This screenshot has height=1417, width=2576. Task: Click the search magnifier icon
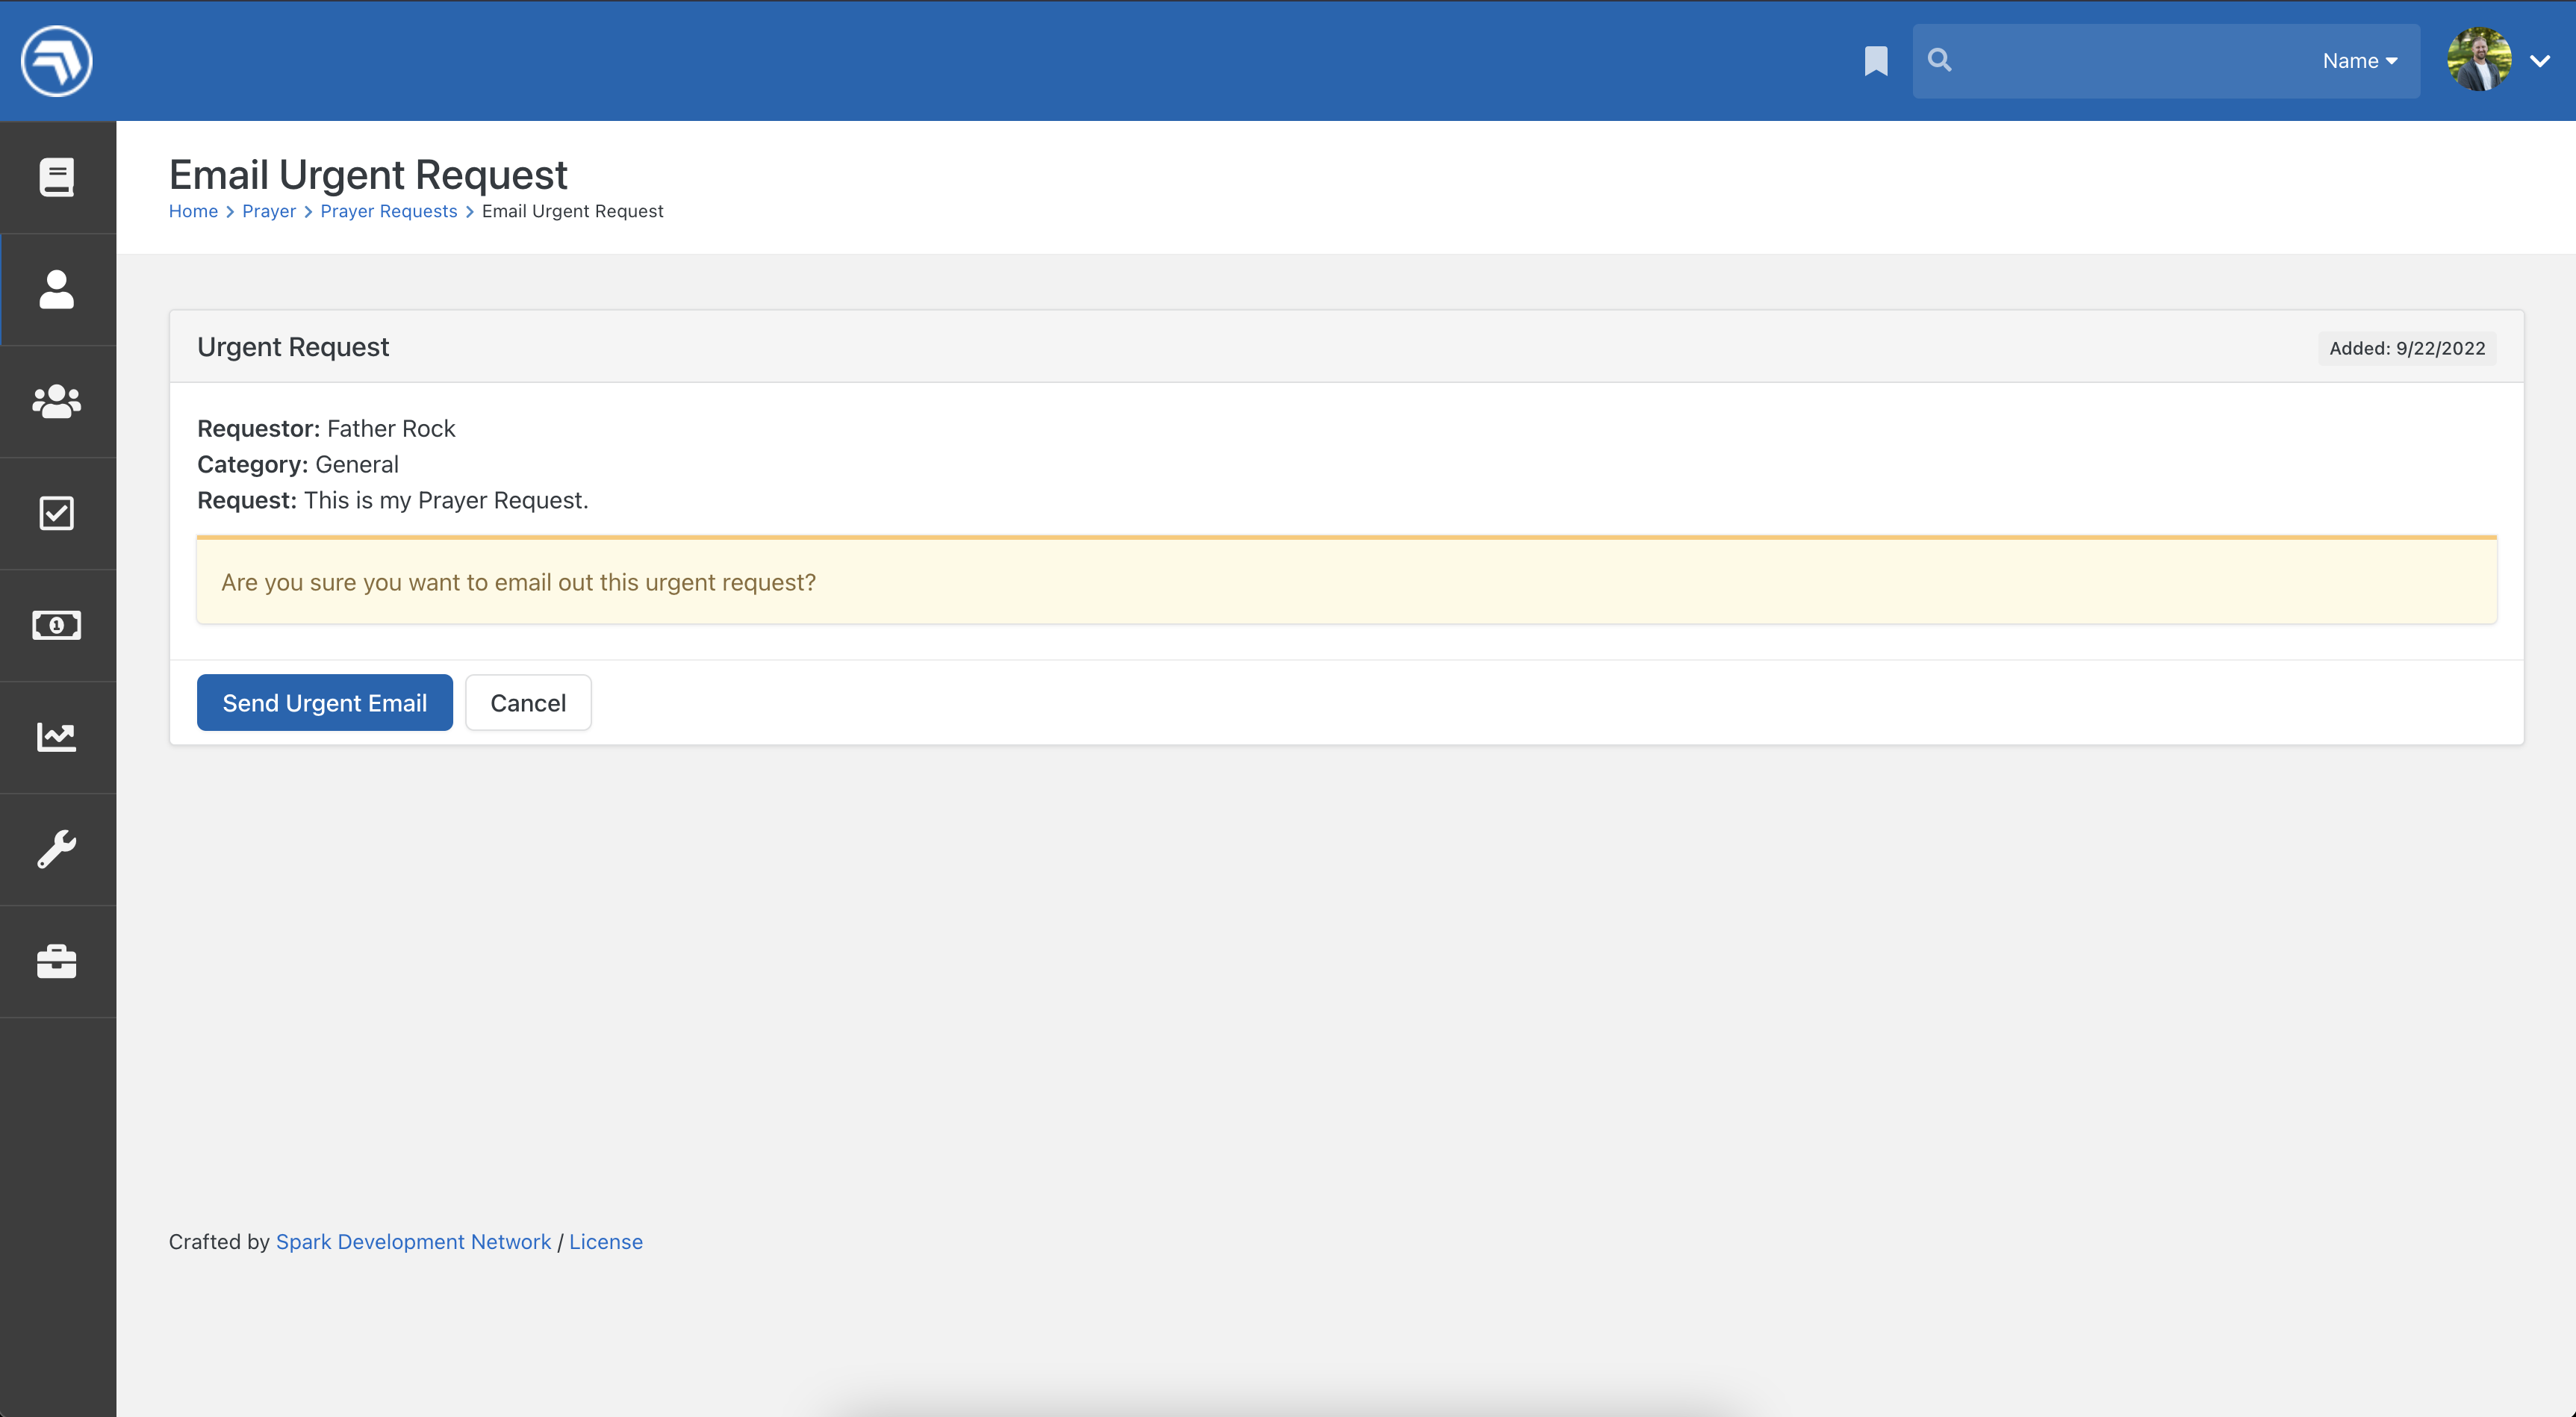(1939, 60)
